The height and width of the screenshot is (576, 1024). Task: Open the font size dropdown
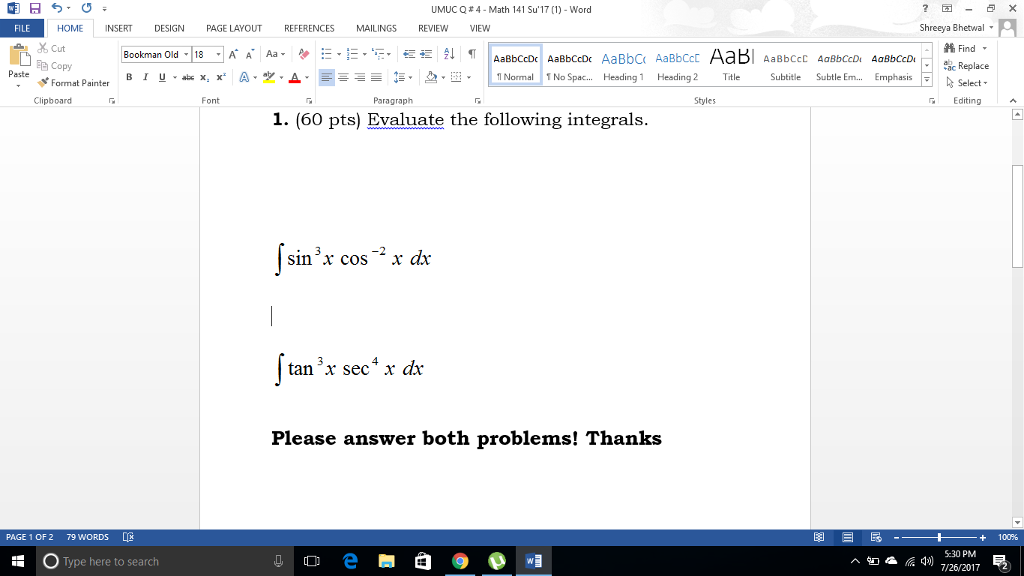(219, 54)
